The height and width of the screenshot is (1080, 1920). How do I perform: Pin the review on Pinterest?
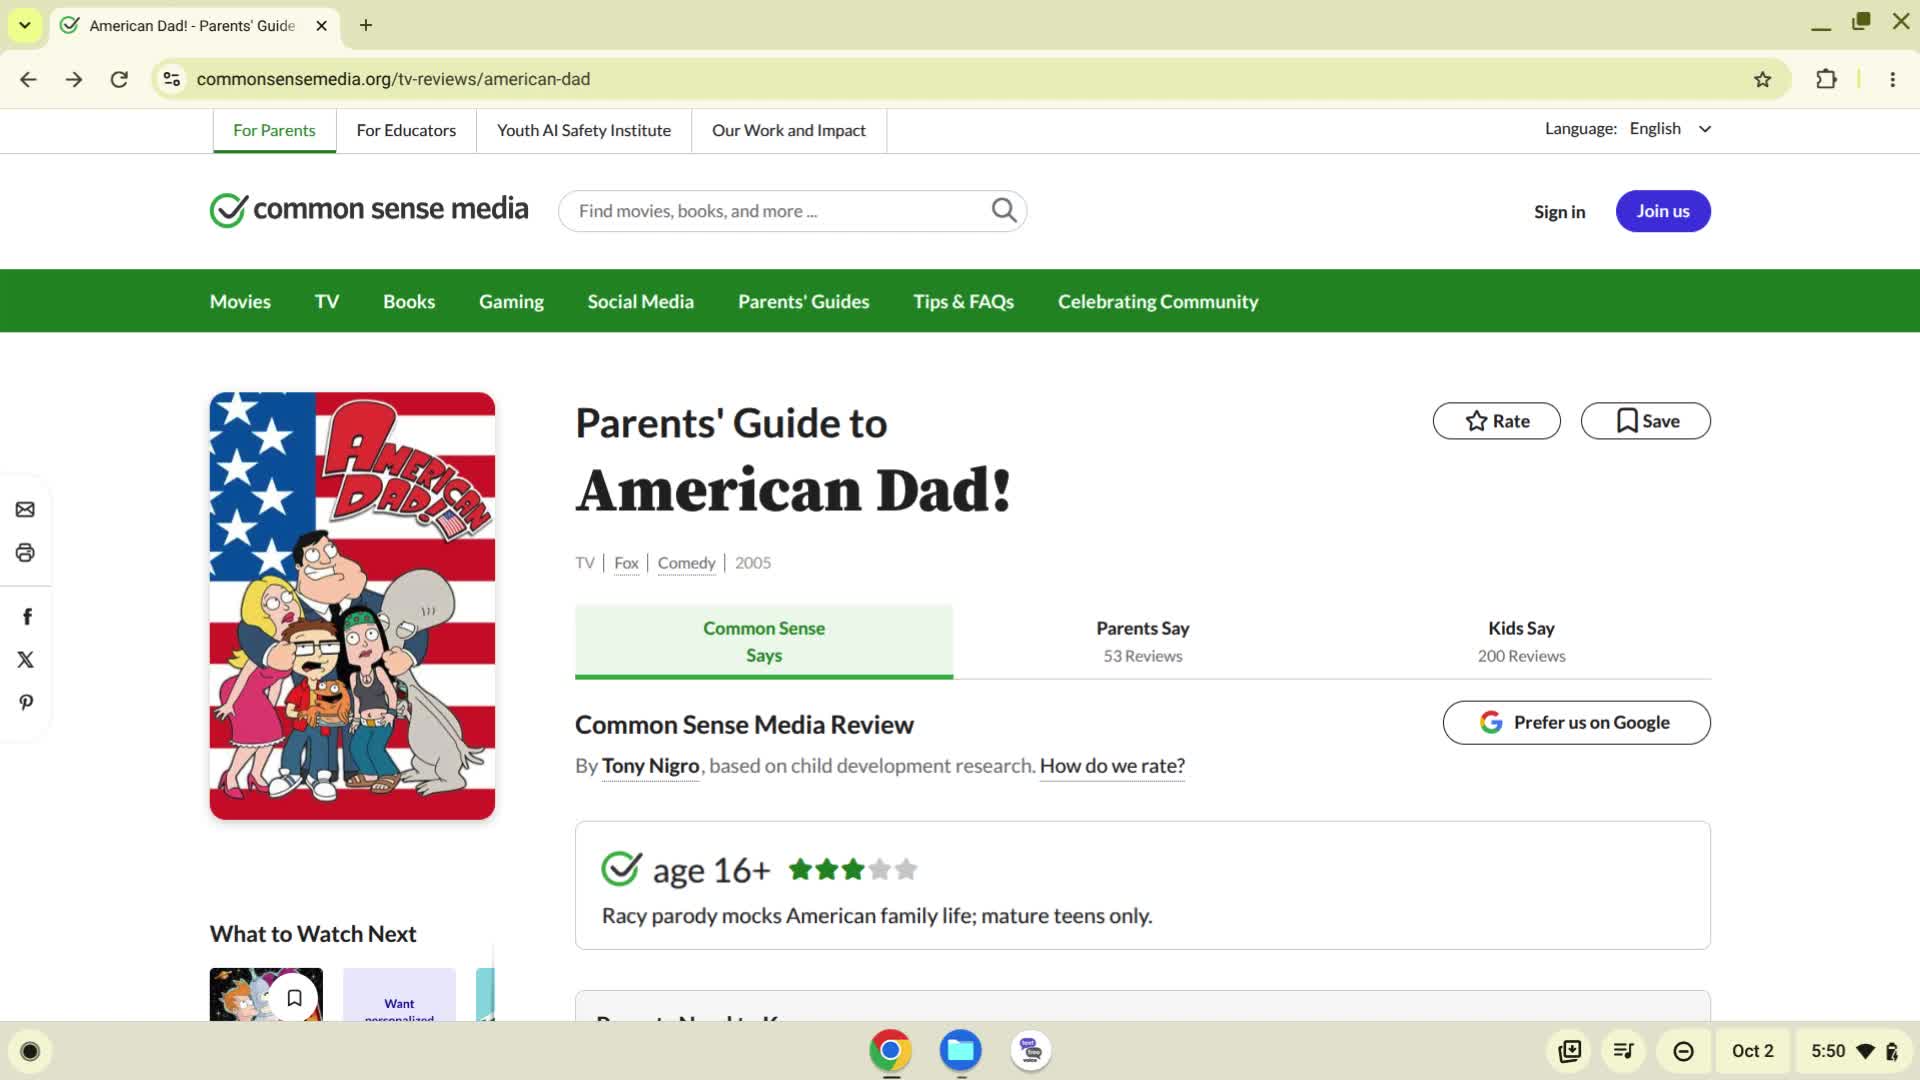point(25,703)
